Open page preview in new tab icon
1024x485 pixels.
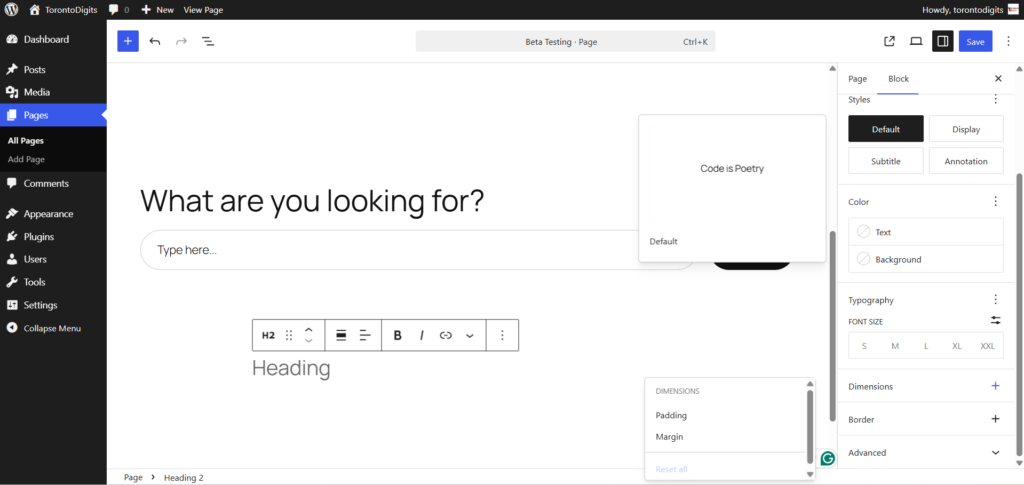click(889, 41)
